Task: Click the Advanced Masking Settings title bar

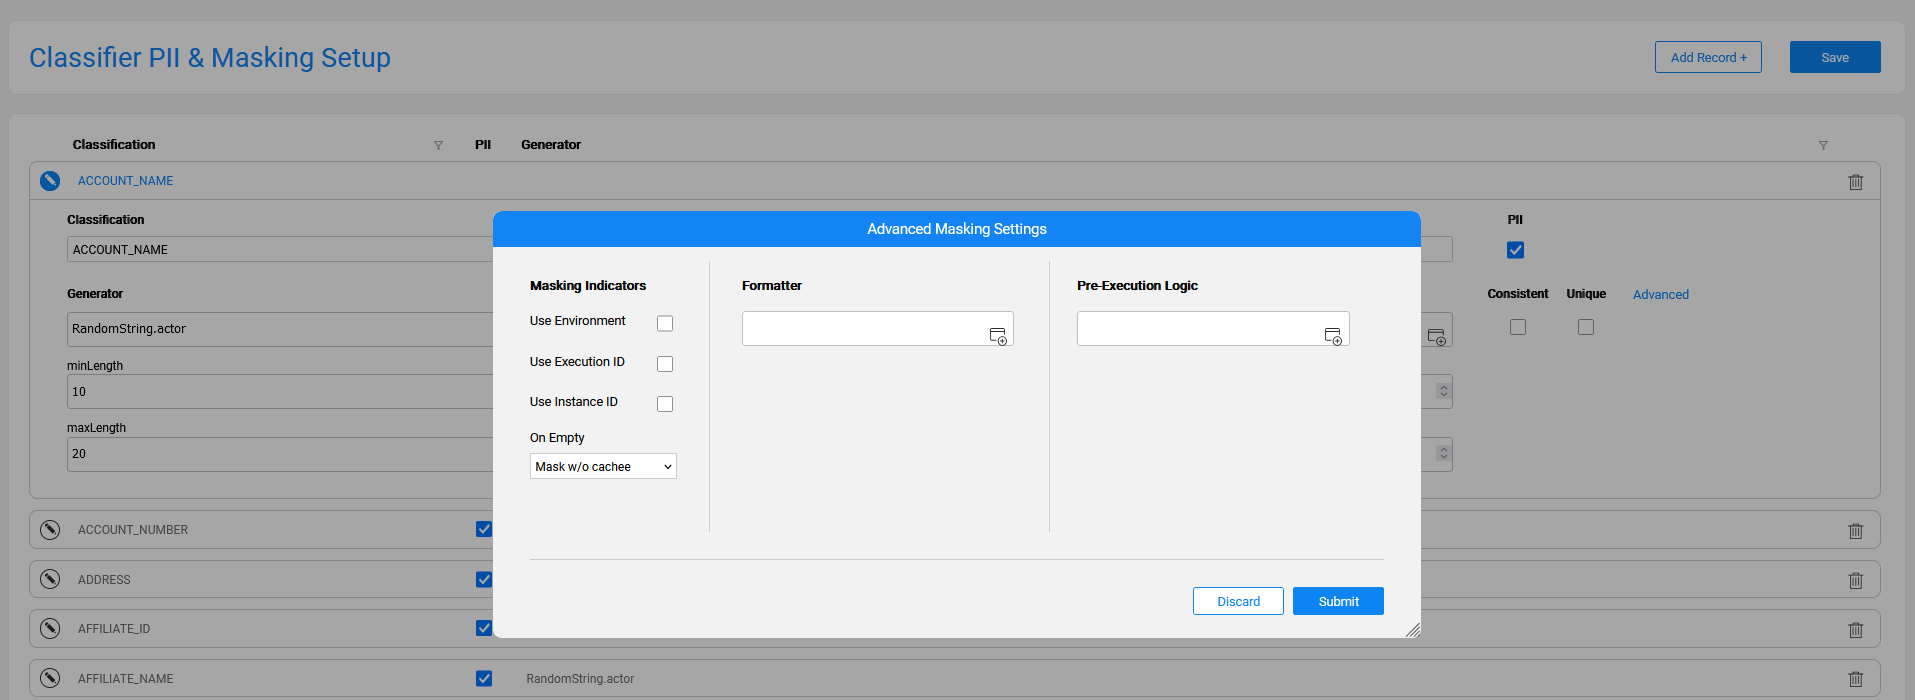Action: 957,229
